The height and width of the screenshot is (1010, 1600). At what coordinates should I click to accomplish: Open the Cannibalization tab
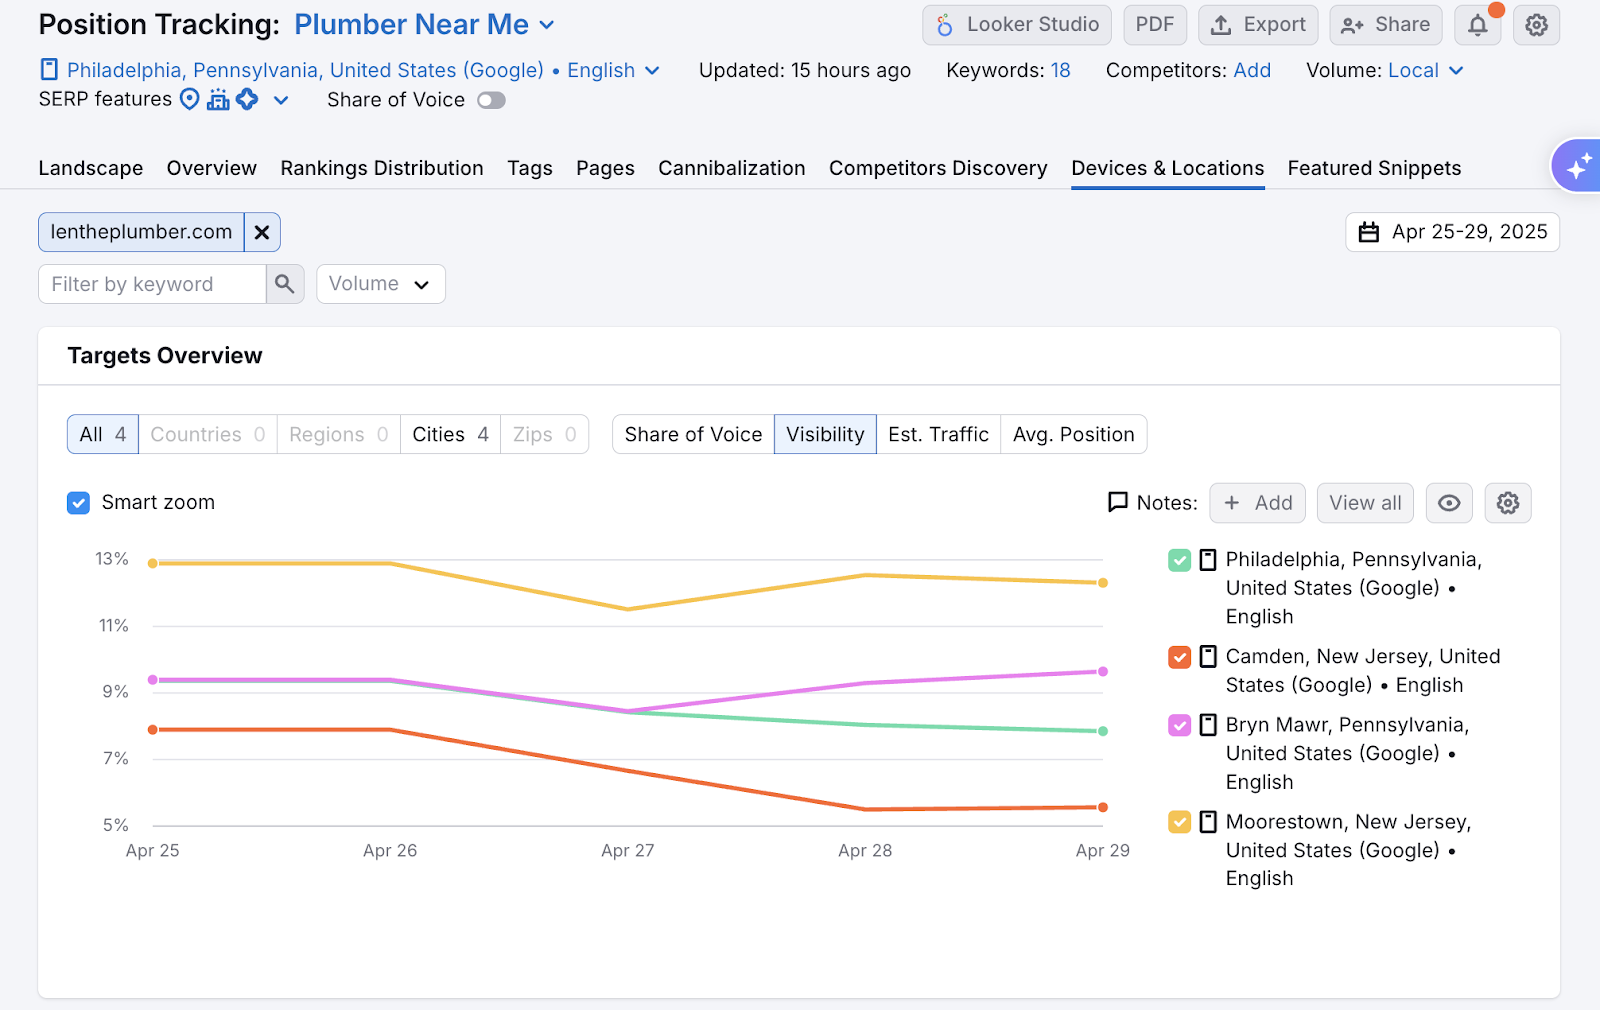(x=731, y=168)
